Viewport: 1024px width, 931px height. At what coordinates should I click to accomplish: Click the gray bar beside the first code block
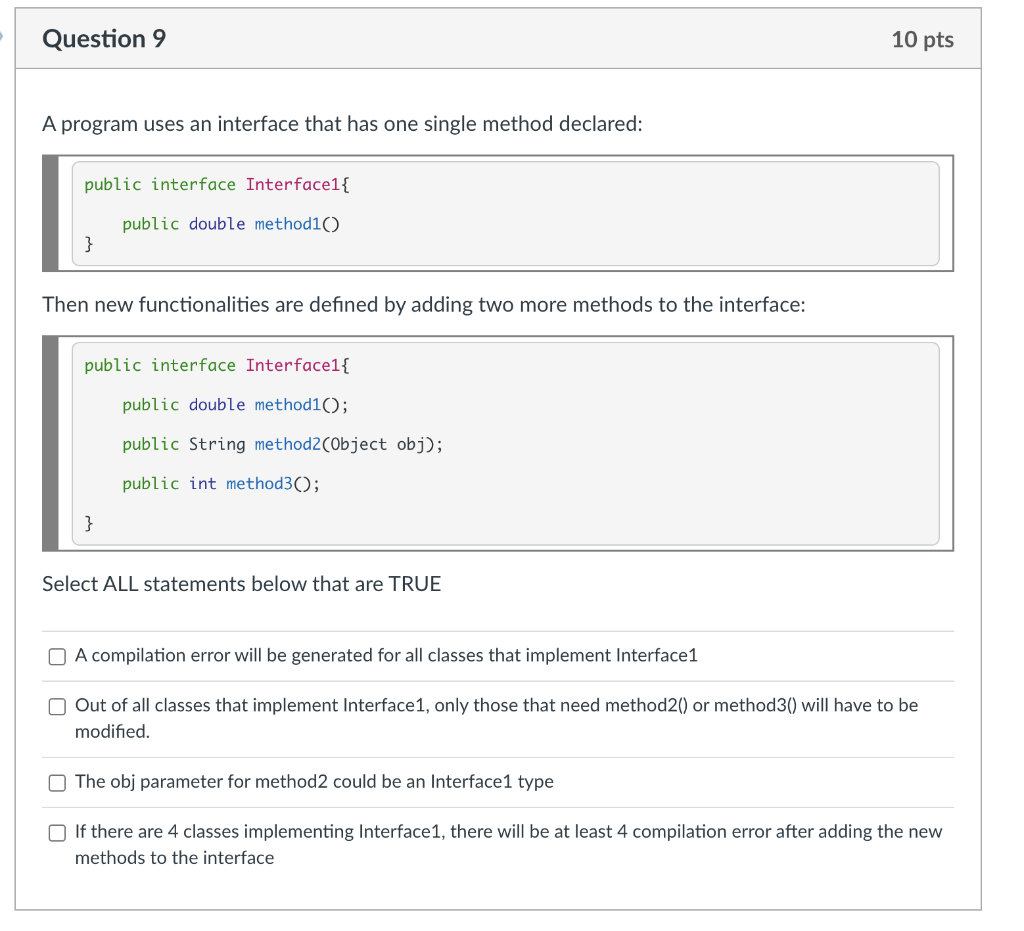coord(52,213)
